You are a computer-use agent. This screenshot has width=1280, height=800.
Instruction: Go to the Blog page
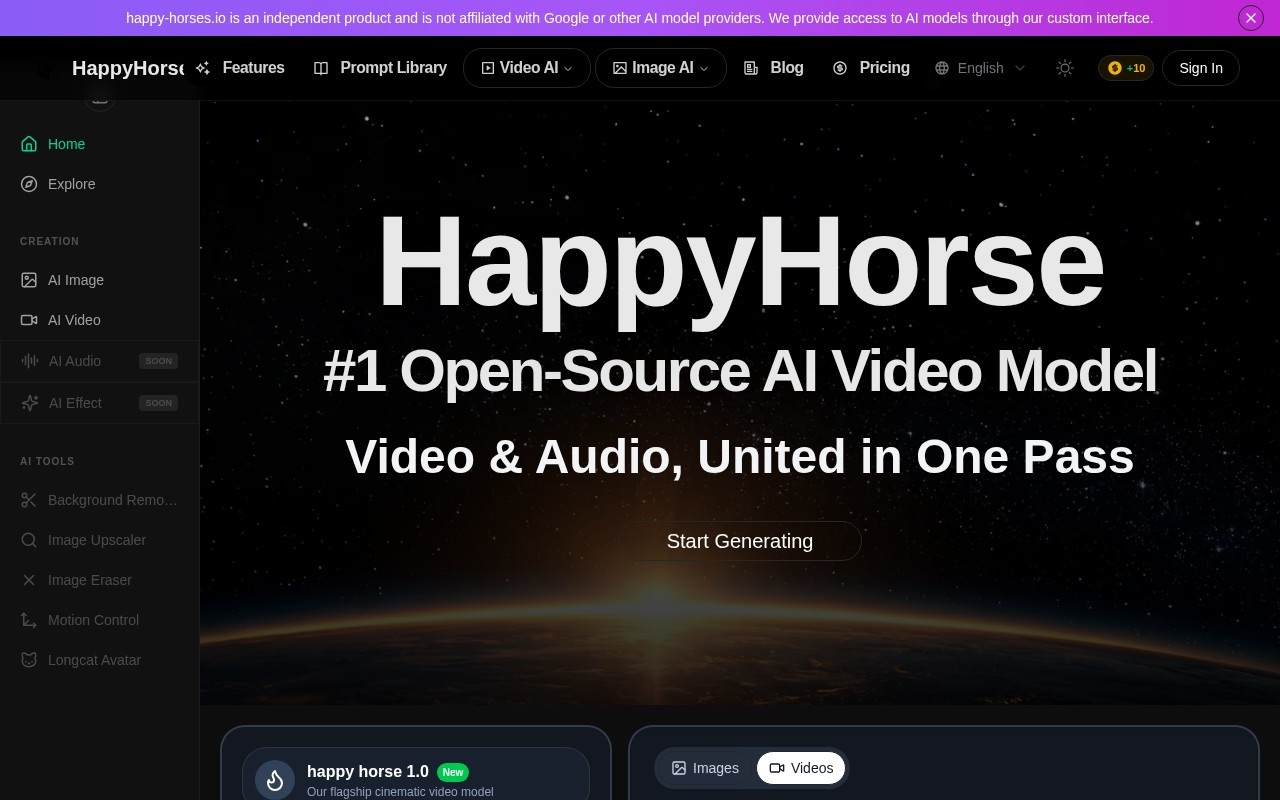pos(774,68)
